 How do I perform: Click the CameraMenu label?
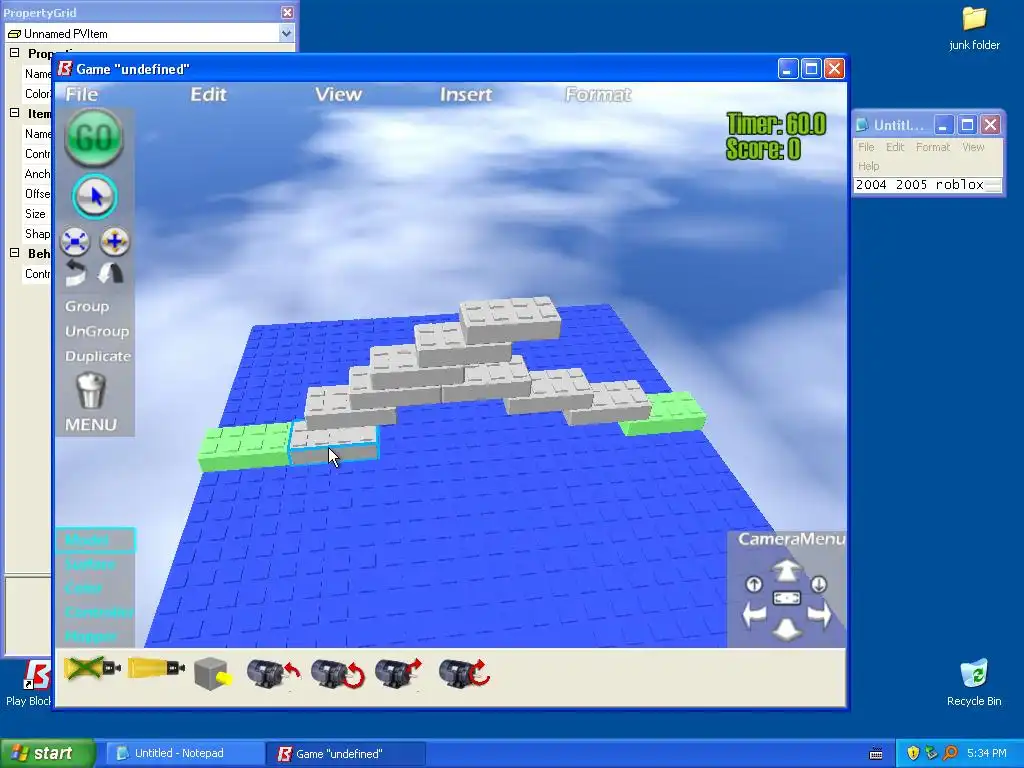[x=792, y=539]
